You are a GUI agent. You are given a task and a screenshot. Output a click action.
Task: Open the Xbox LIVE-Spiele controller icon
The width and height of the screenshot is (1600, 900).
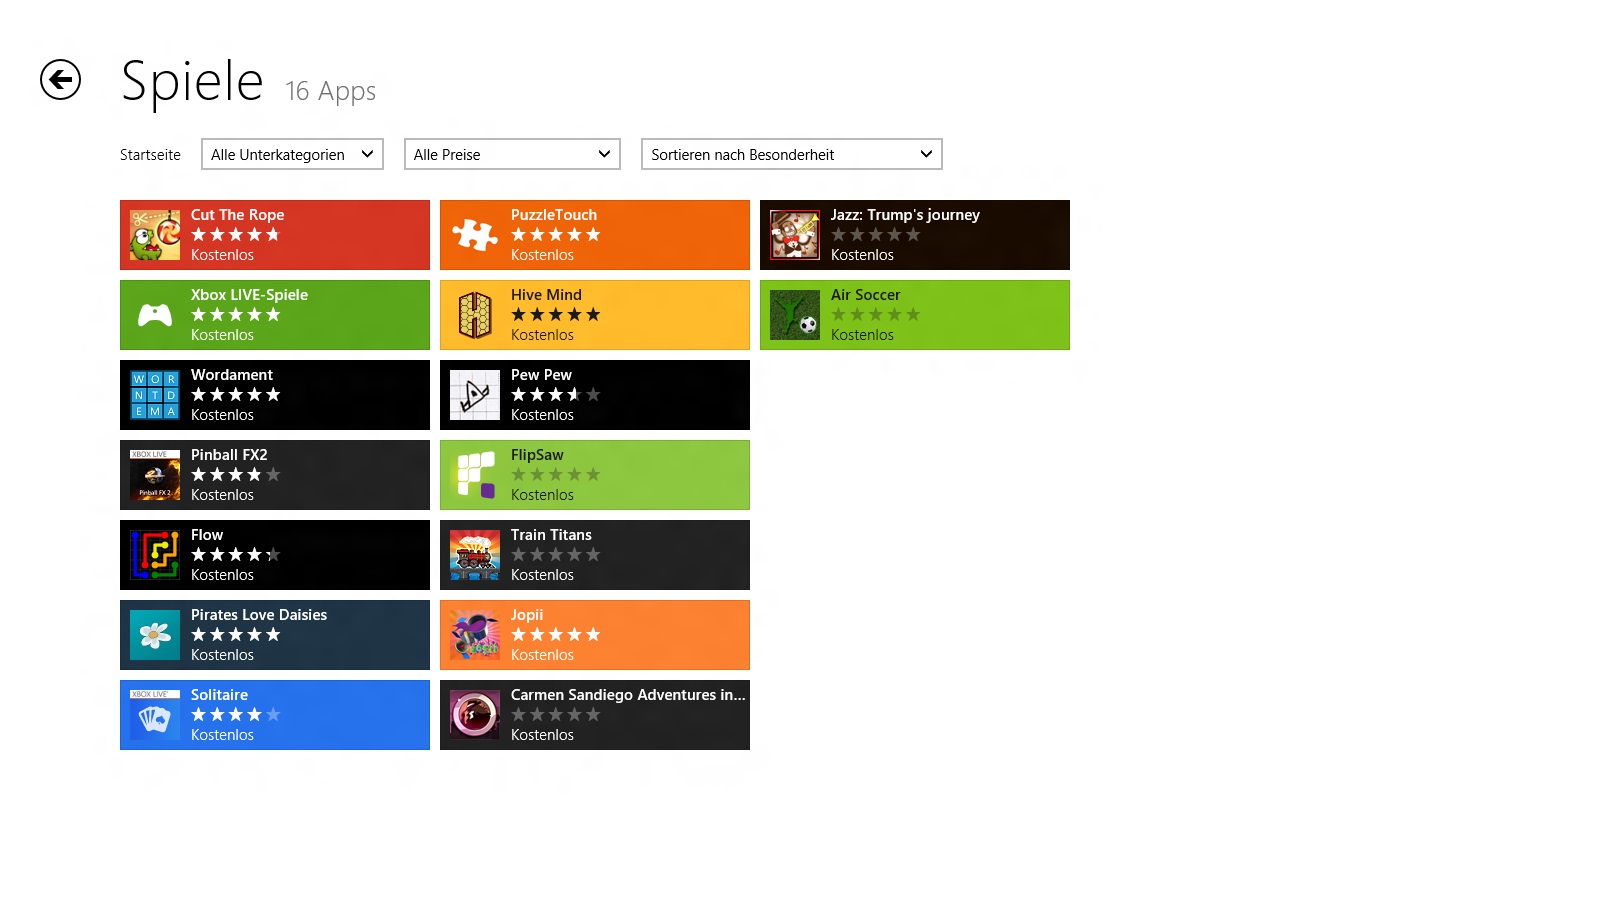coord(155,315)
